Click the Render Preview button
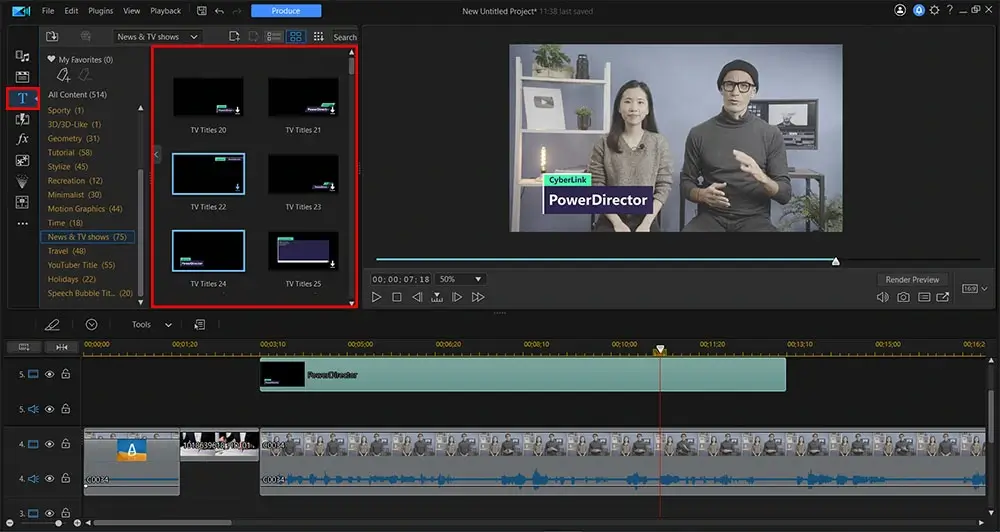Viewport: 1000px width, 532px height. (912, 280)
